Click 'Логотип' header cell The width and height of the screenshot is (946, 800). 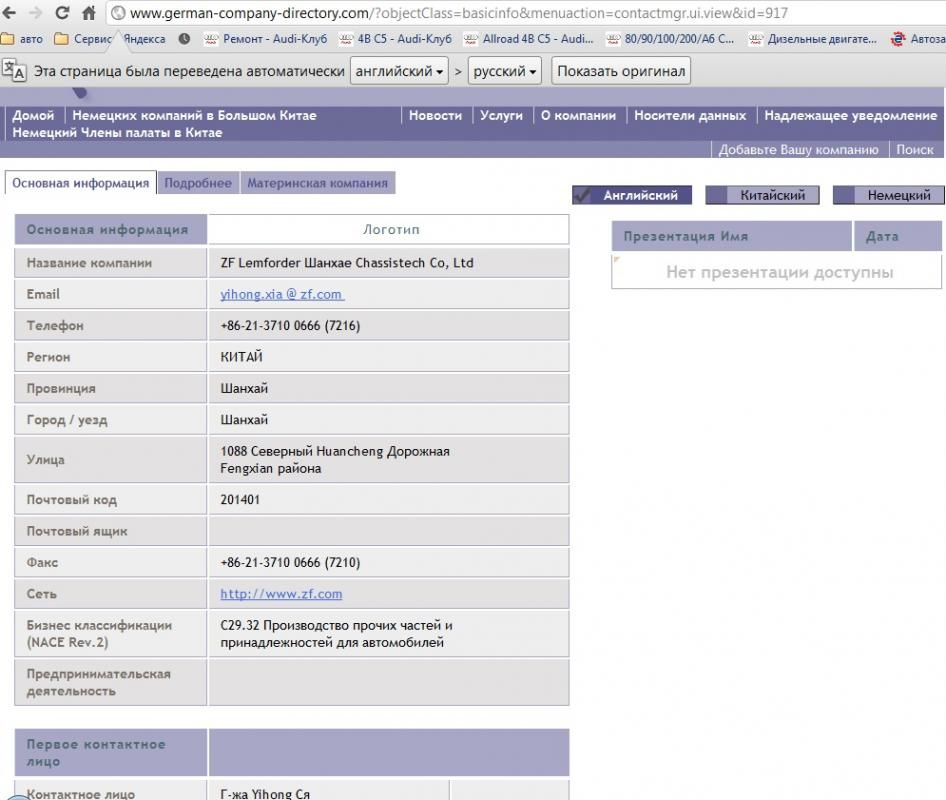coord(391,229)
